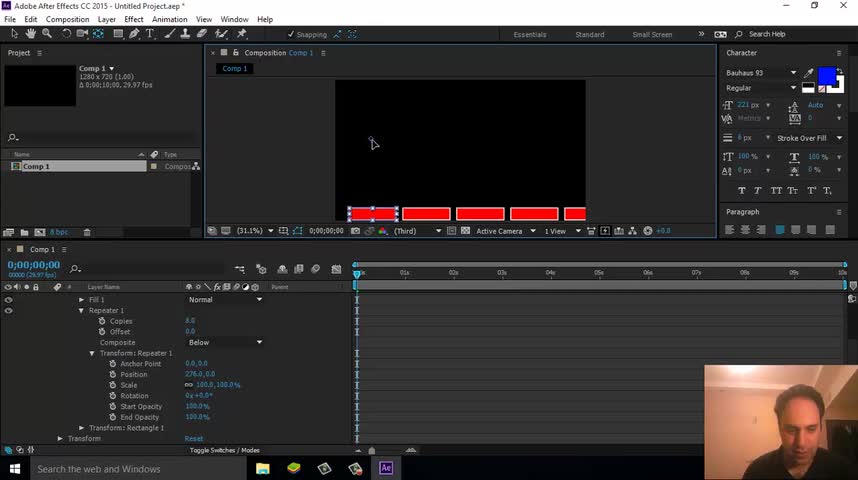Open the Bauhaus 93 font dropdown
858x480 pixels.
point(761,73)
